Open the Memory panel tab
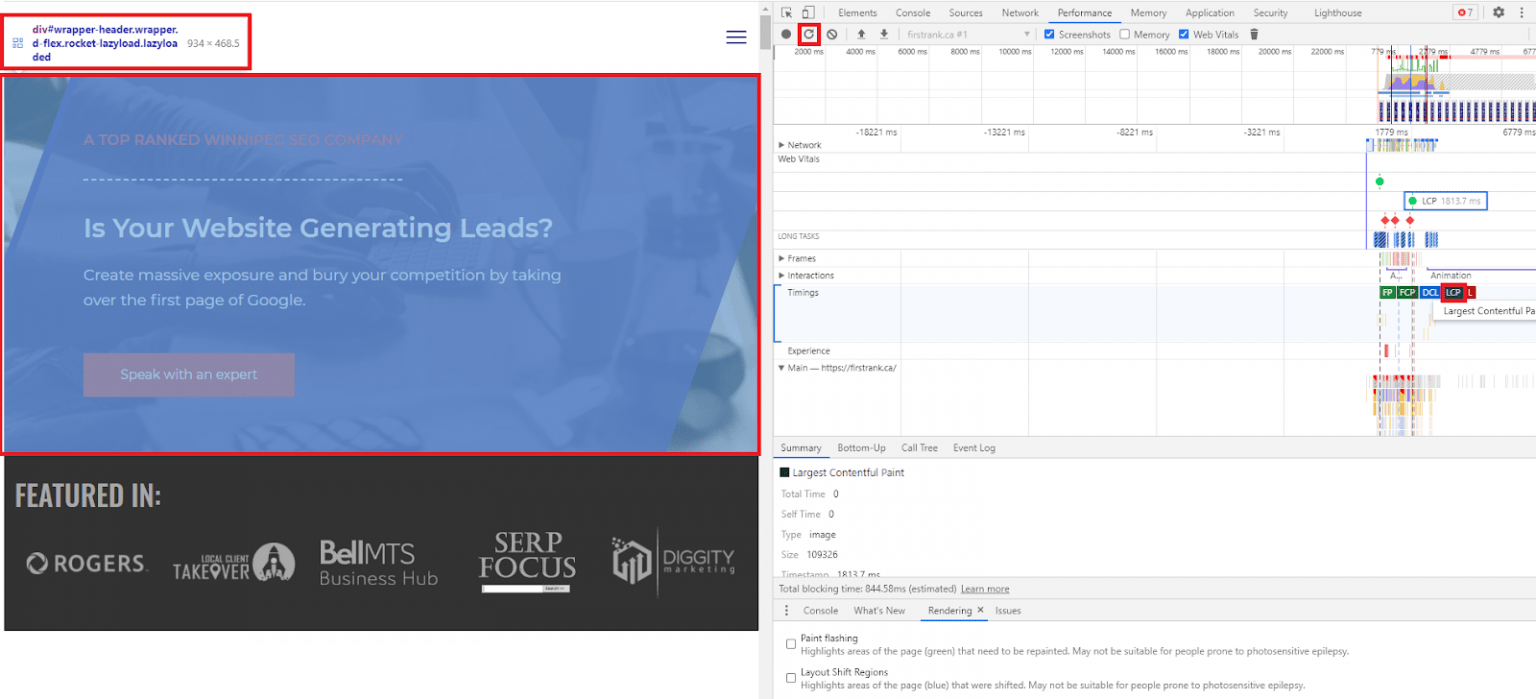Image resolution: width=1536 pixels, height=699 pixels. [x=1148, y=13]
